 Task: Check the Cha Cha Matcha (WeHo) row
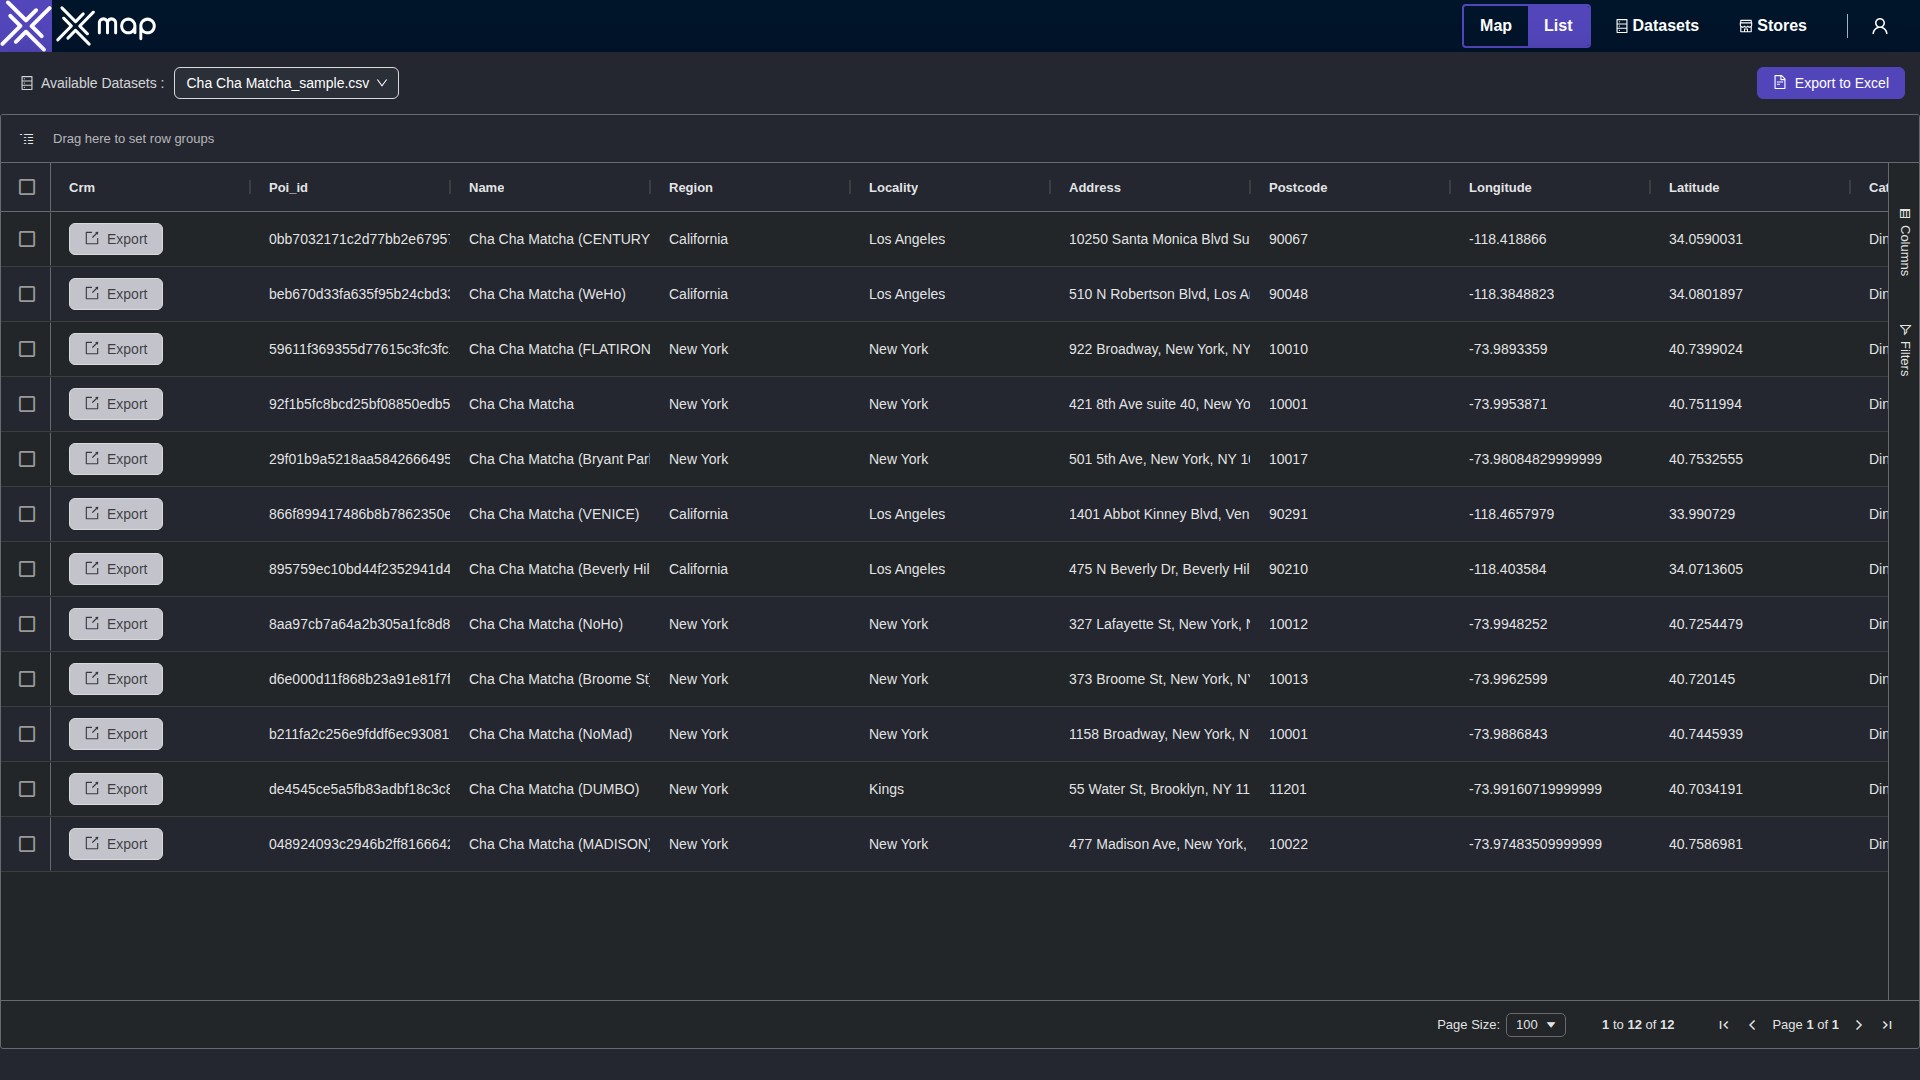coord(27,294)
